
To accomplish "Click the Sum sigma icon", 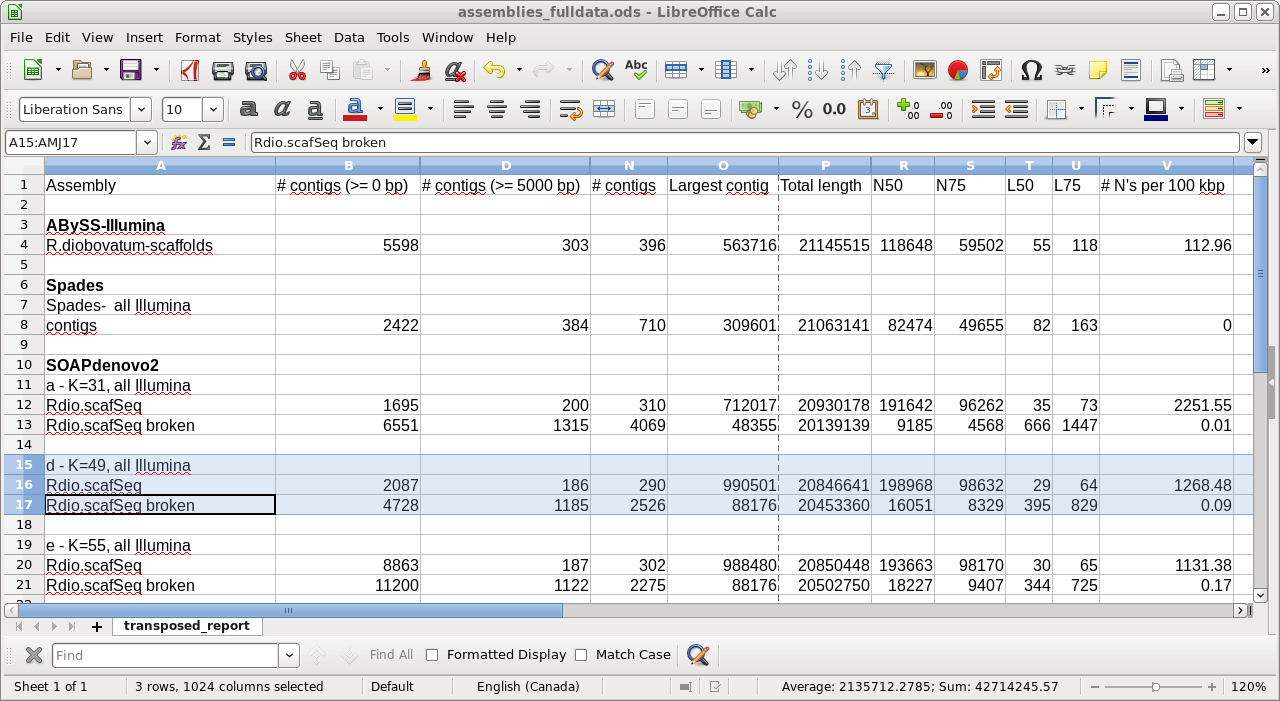I will [x=204, y=142].
